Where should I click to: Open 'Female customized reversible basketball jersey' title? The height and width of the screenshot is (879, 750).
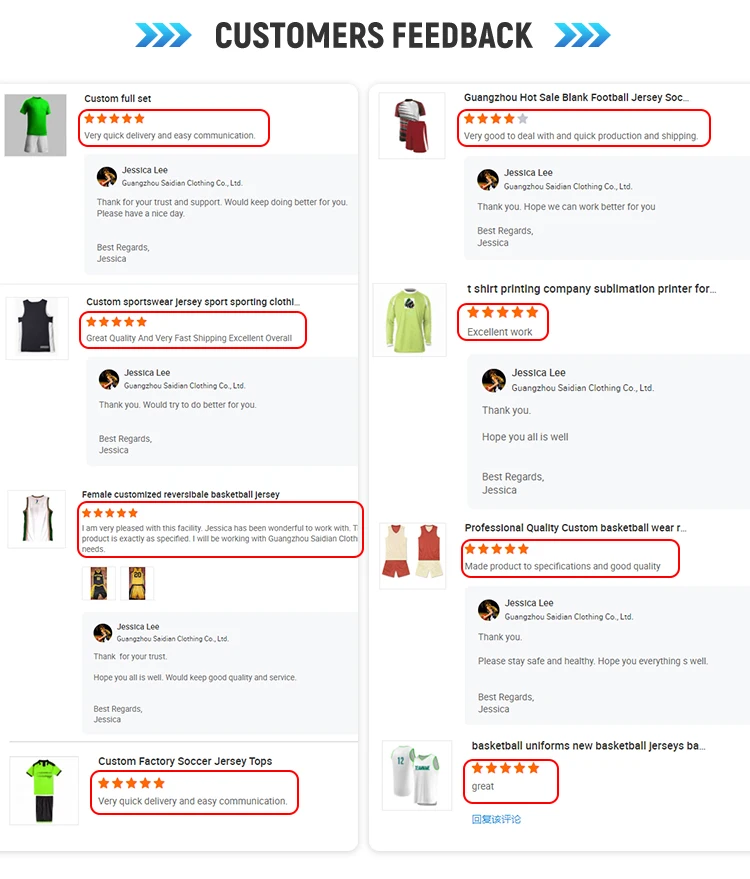(x=180, y=494)
